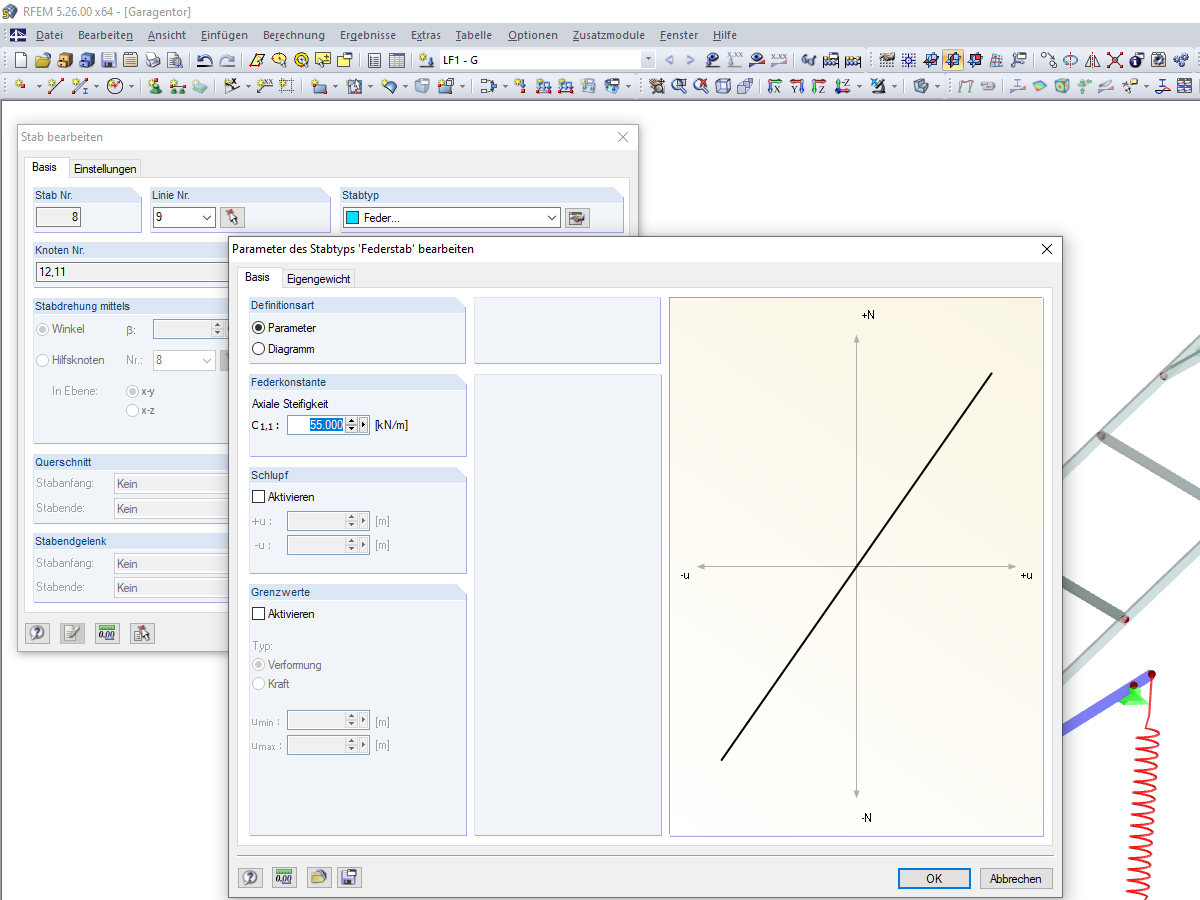The height and width of the screenshot is (900, 1200).
Task: Click the New model icon in toolbar
Action: (22, 60)
